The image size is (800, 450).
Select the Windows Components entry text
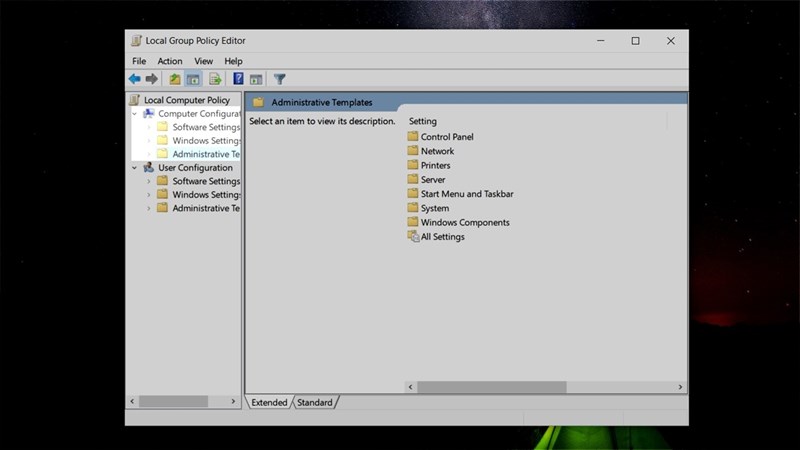(465, 222)
